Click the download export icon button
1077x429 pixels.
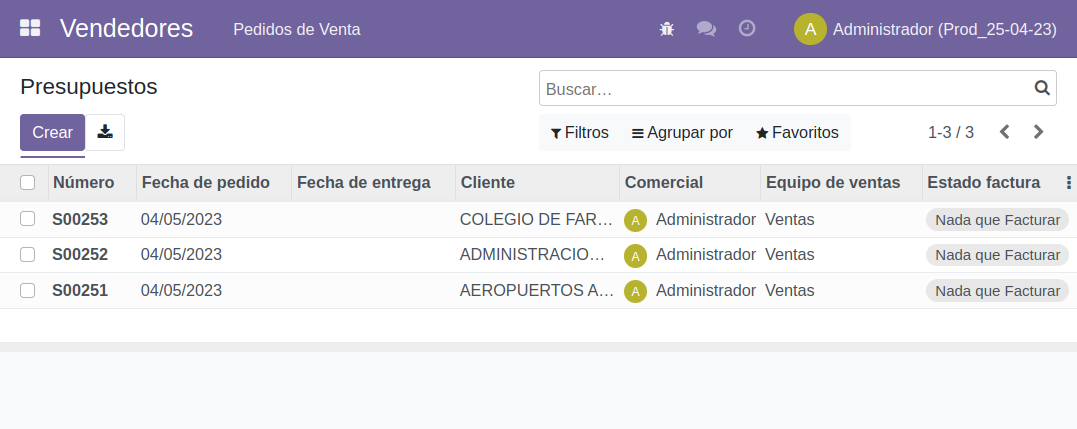click(105, 132)
